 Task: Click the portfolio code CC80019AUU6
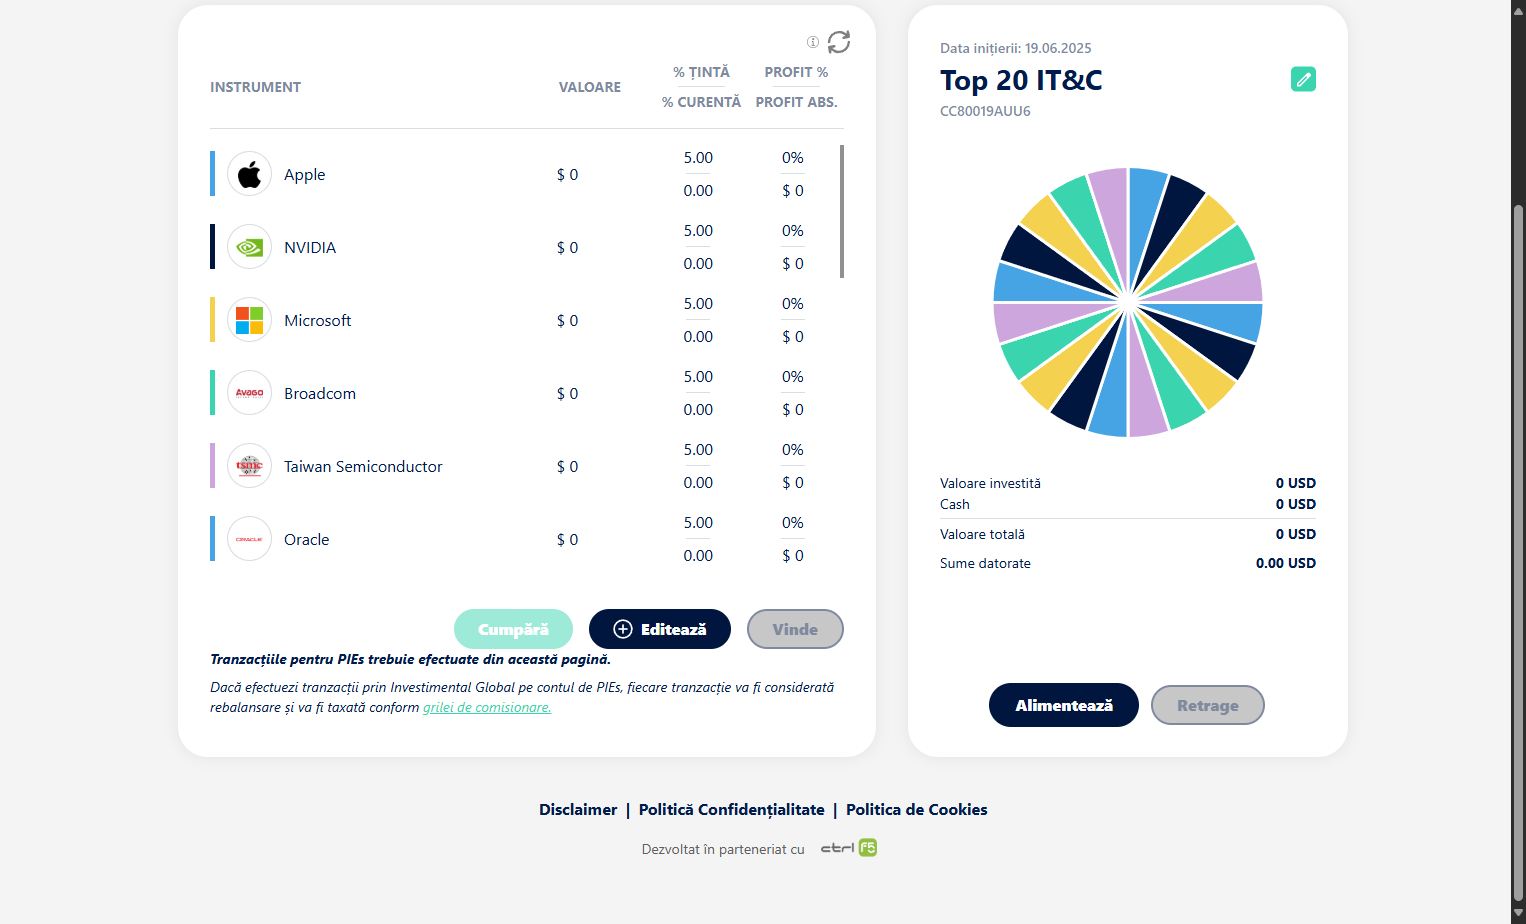click(x=985, y=111)
